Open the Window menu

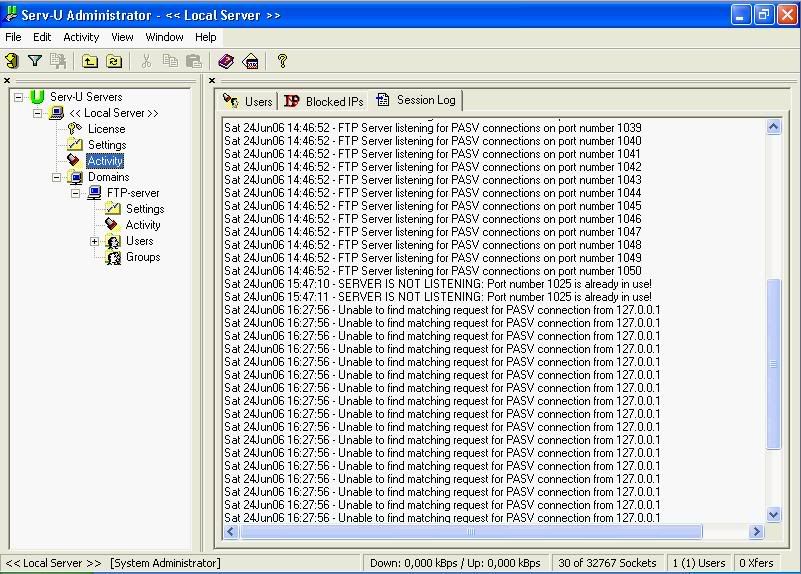(x=164, y=37)
